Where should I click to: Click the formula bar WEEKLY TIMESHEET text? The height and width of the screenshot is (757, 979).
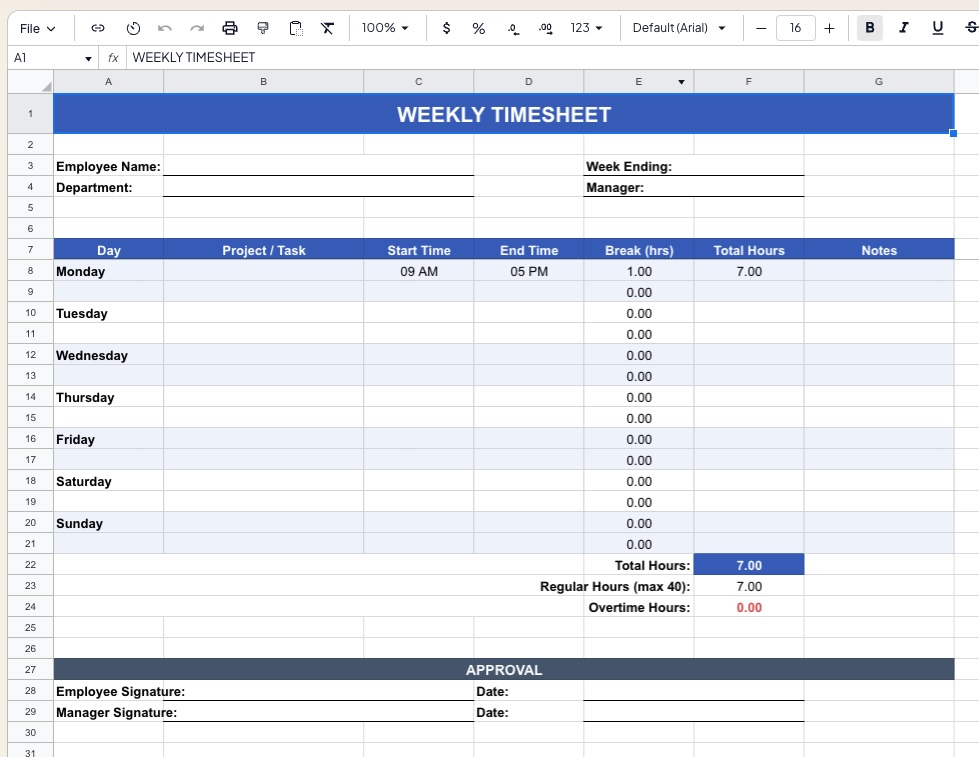pyautogui.click(x=194, y=57)
